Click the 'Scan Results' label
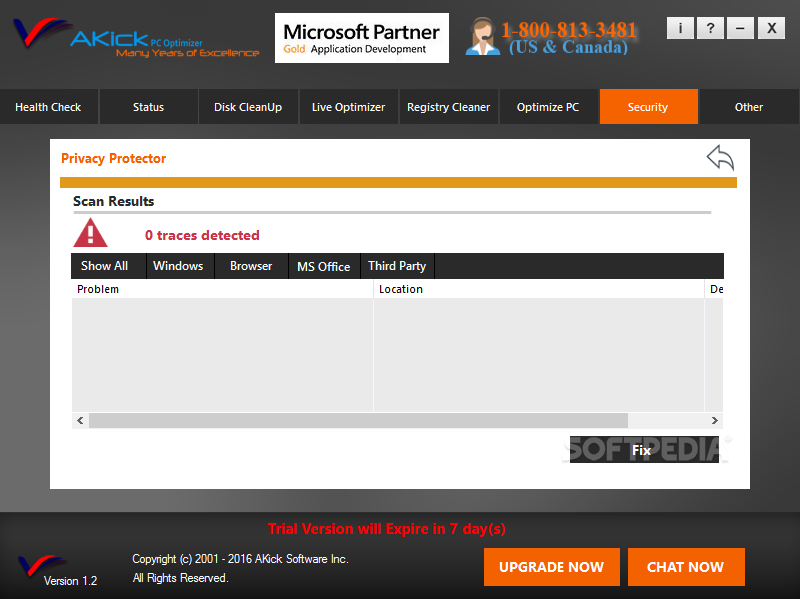 click(113, 201)
